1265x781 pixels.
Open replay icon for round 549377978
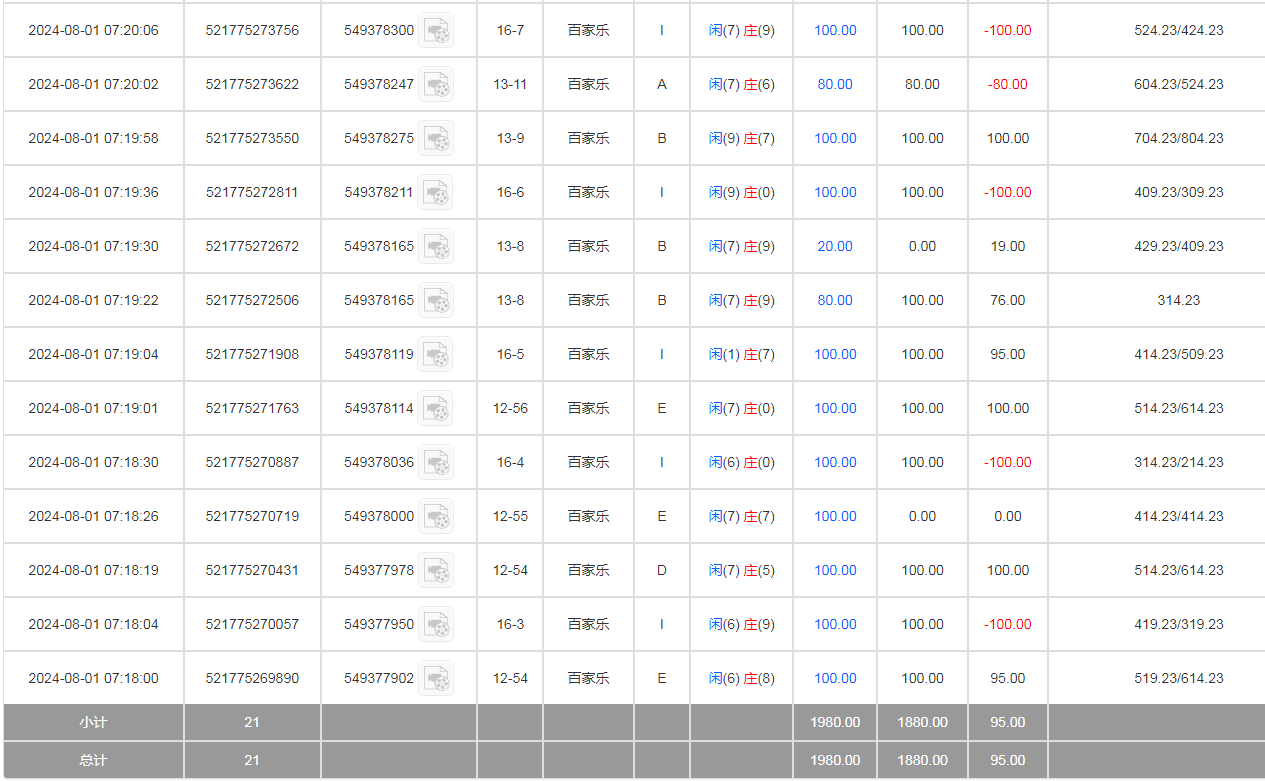click(436, 571)
